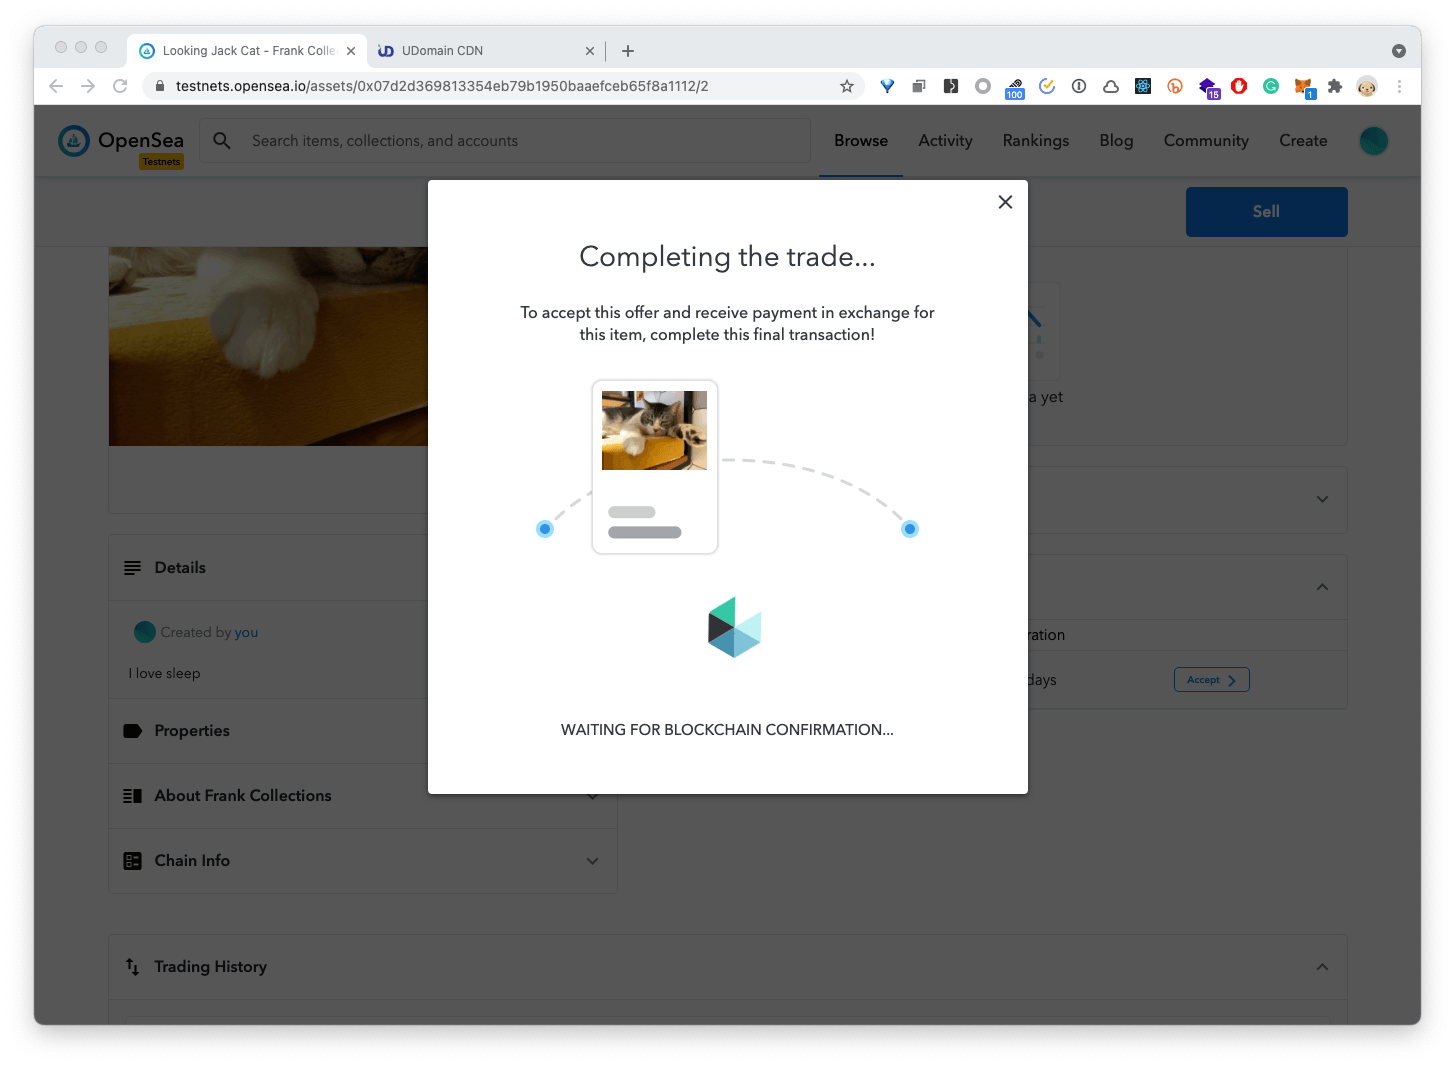Click the cat NFT thumbnail in dialog
Viewport: 1455px width, 1067px height.
(654, 431)
